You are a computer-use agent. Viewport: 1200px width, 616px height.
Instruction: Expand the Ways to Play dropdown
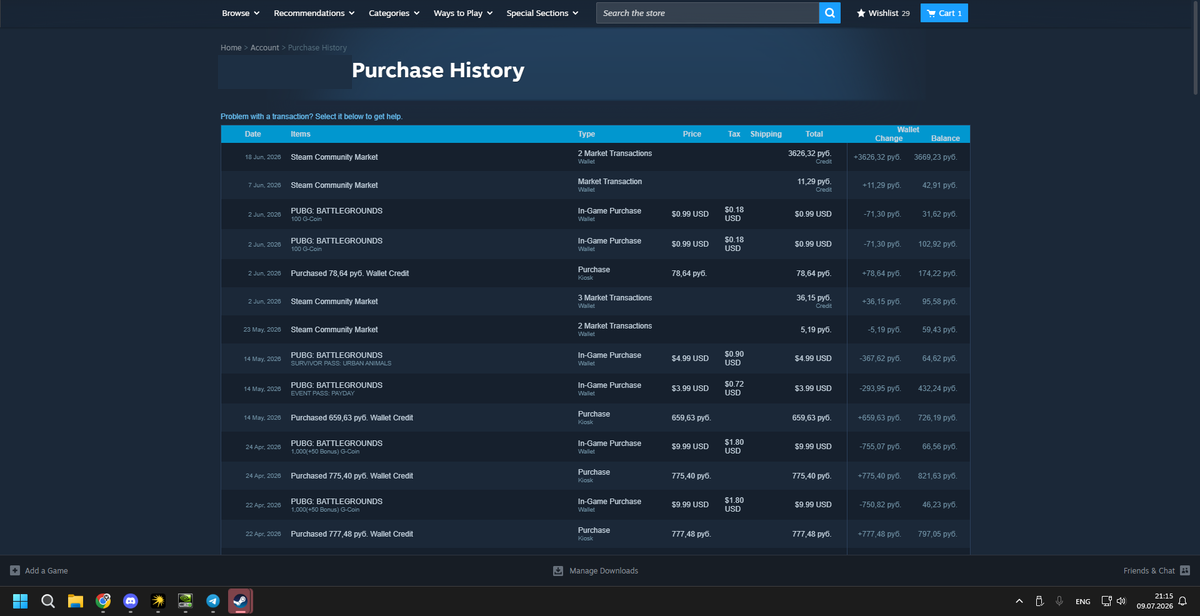[x=463, y=13]
